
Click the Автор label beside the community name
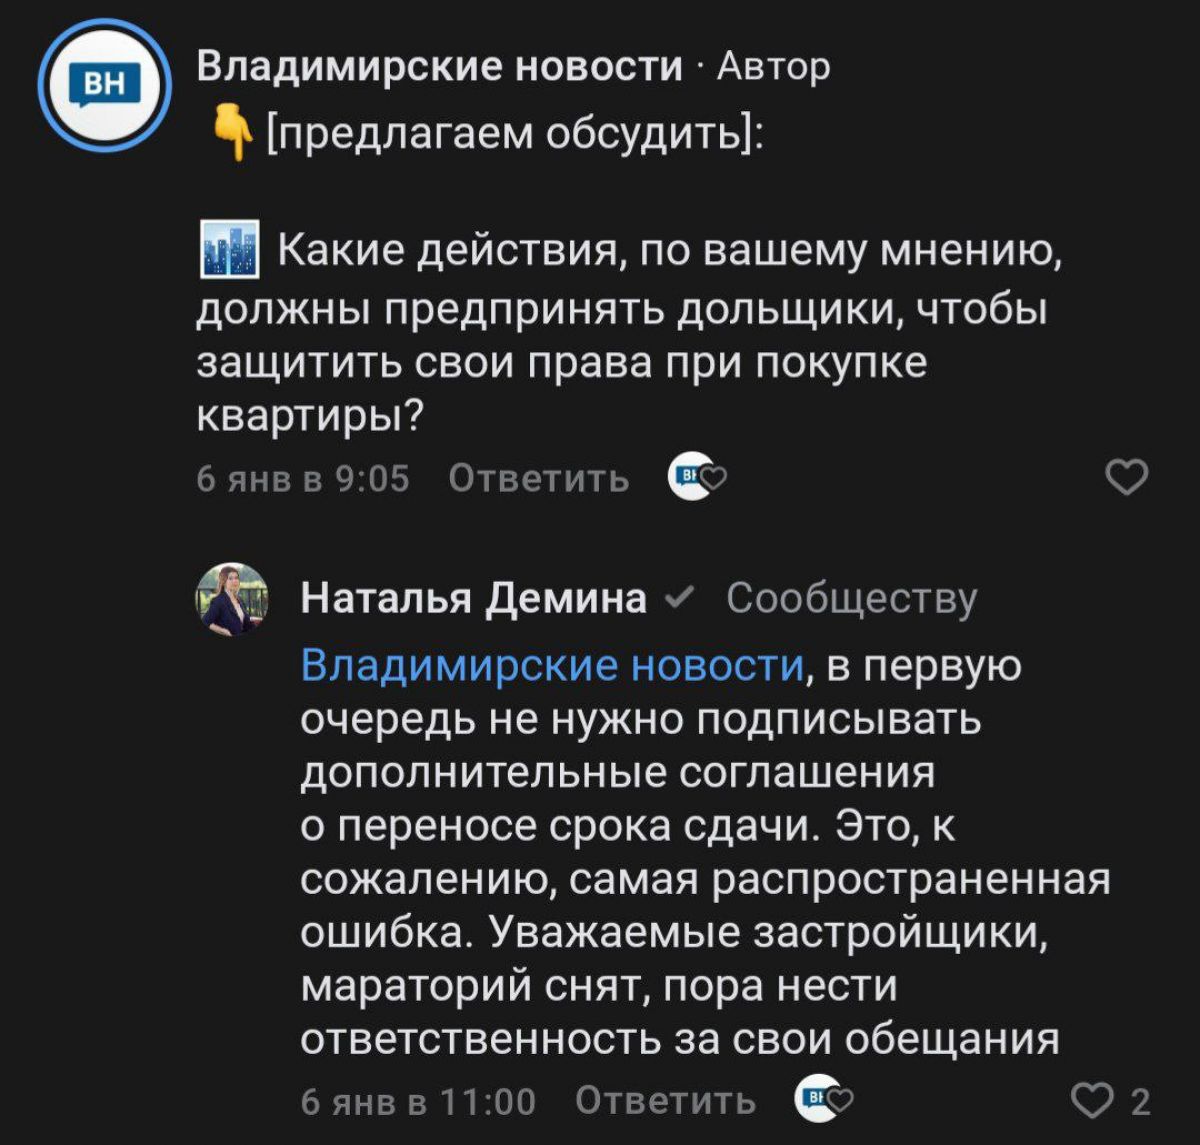[774, 66]
